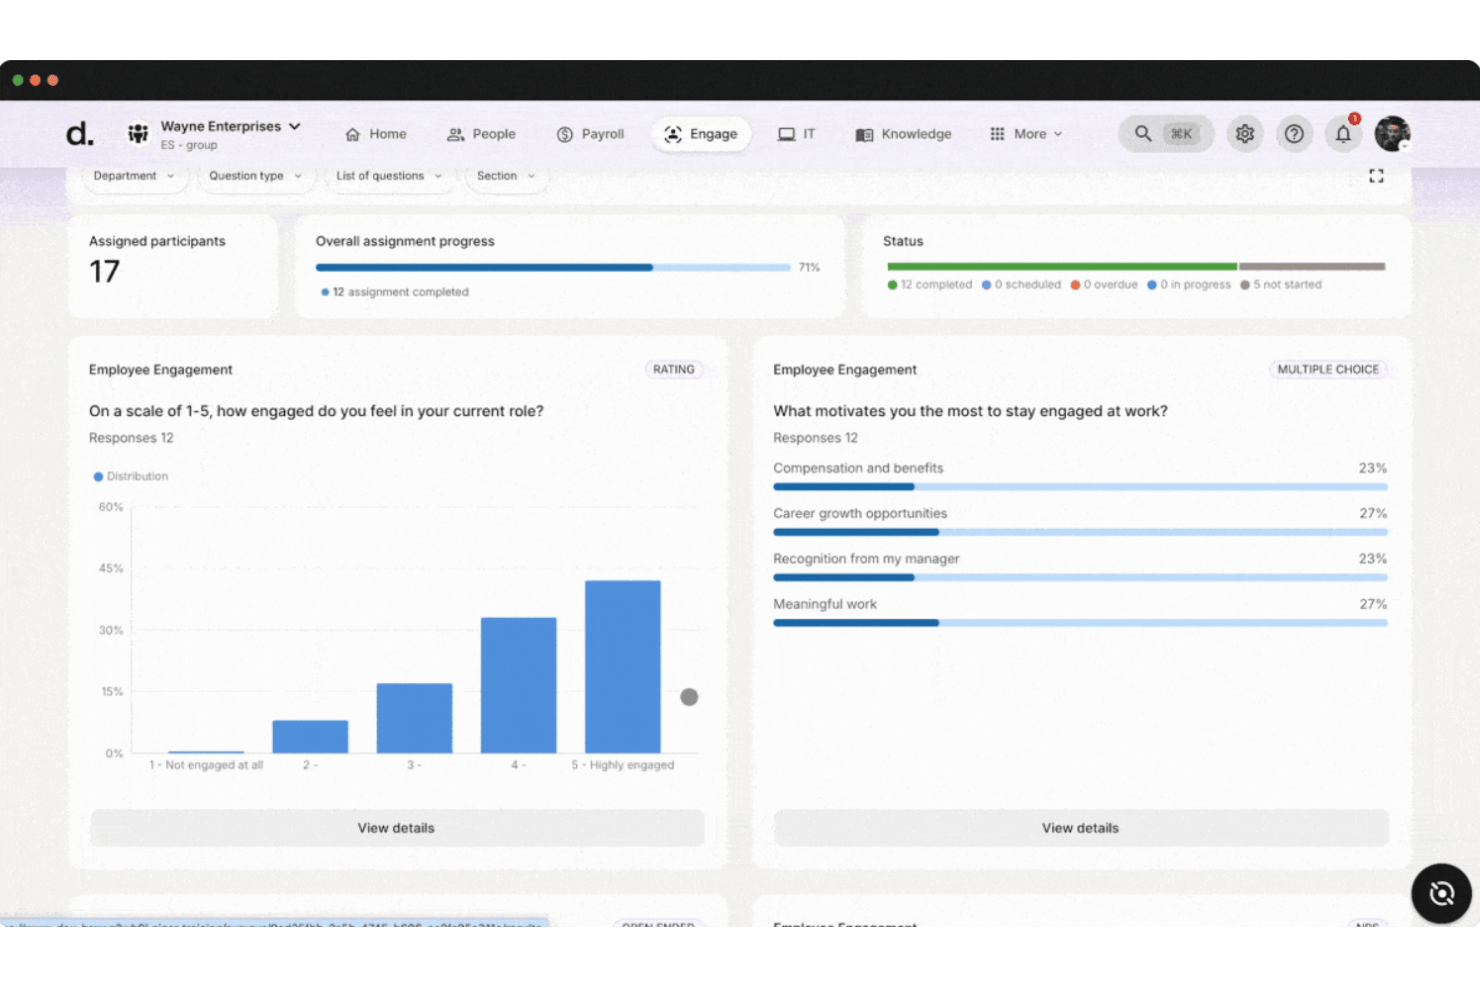Open notifications via the bell icon

(1343, 134)
